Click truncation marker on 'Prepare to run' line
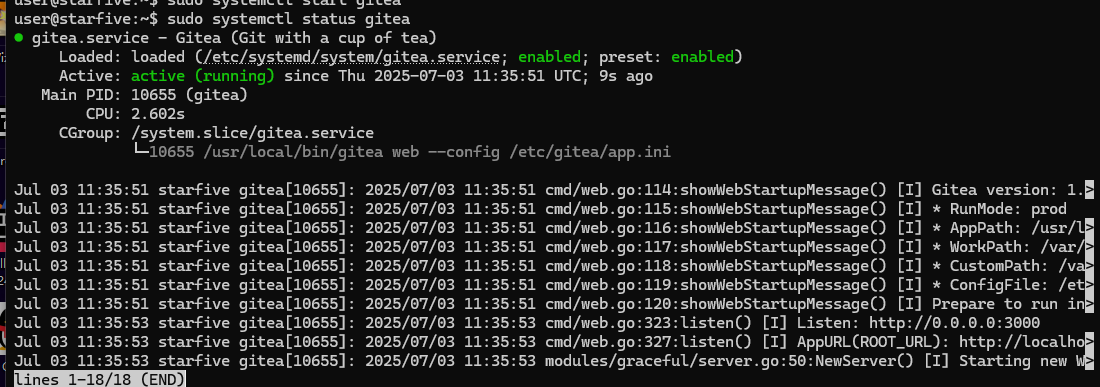Screen dimensions: 1100x387 [x=1089, y=304]
